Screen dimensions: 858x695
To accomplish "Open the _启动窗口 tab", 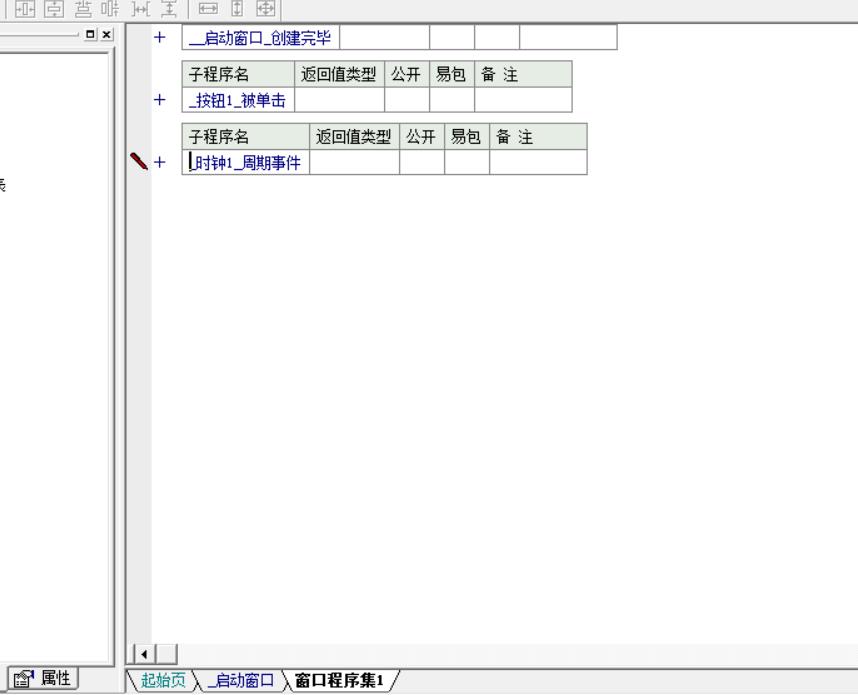I will tap(238, 681).
